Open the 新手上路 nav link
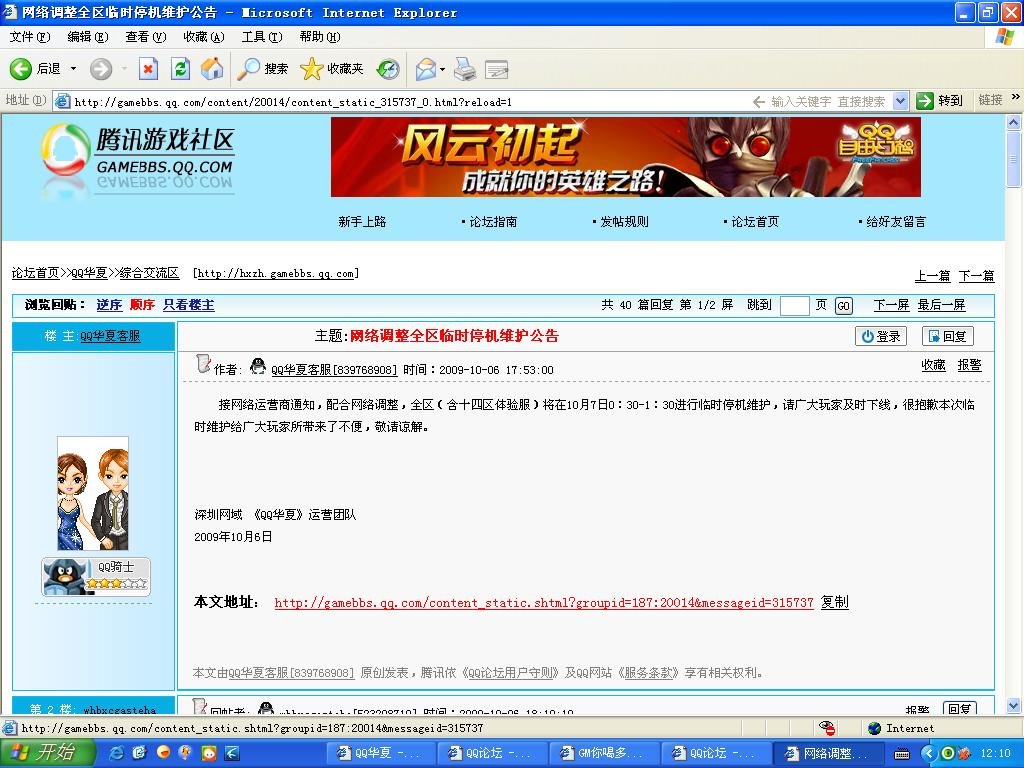Screen dimensions: 1024x768 pos(362,221)
